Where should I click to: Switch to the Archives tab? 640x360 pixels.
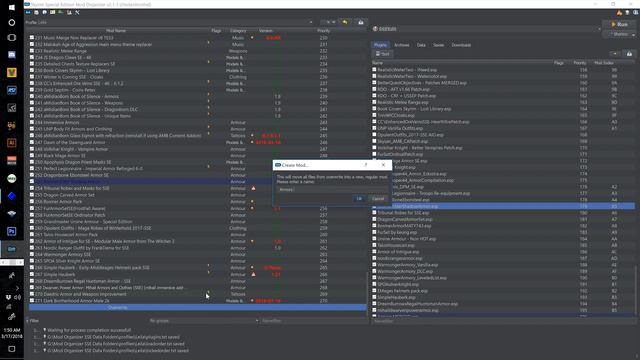click(402, 45)
